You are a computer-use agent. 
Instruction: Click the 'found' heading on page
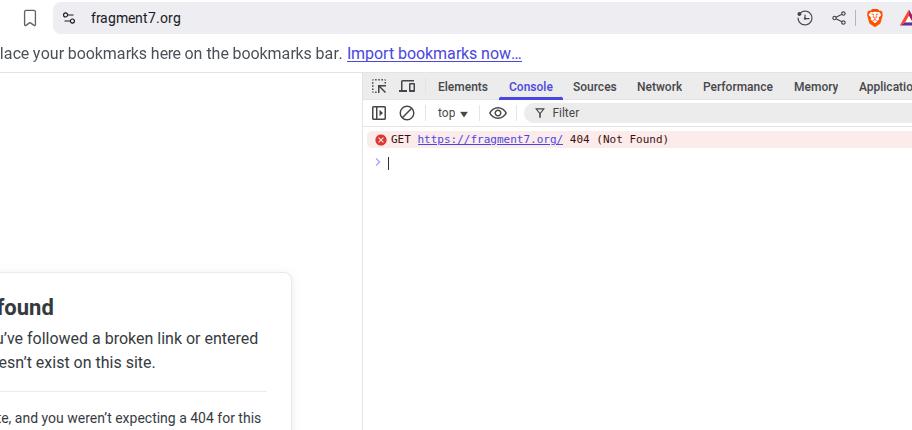coord(26,307)
